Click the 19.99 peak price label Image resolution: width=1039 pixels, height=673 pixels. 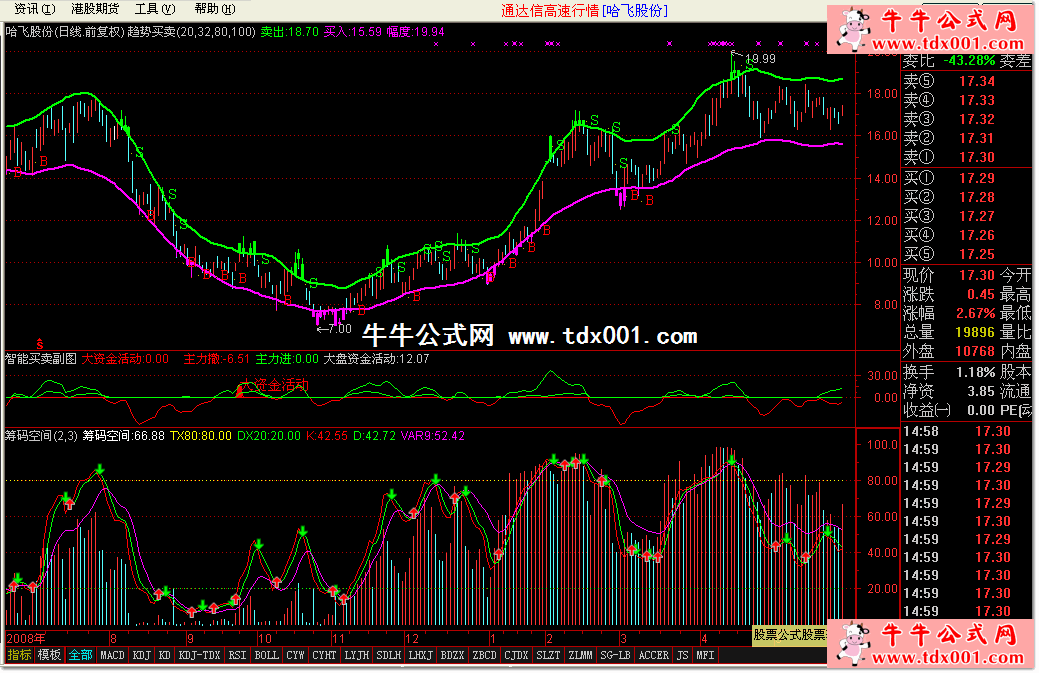760,59
